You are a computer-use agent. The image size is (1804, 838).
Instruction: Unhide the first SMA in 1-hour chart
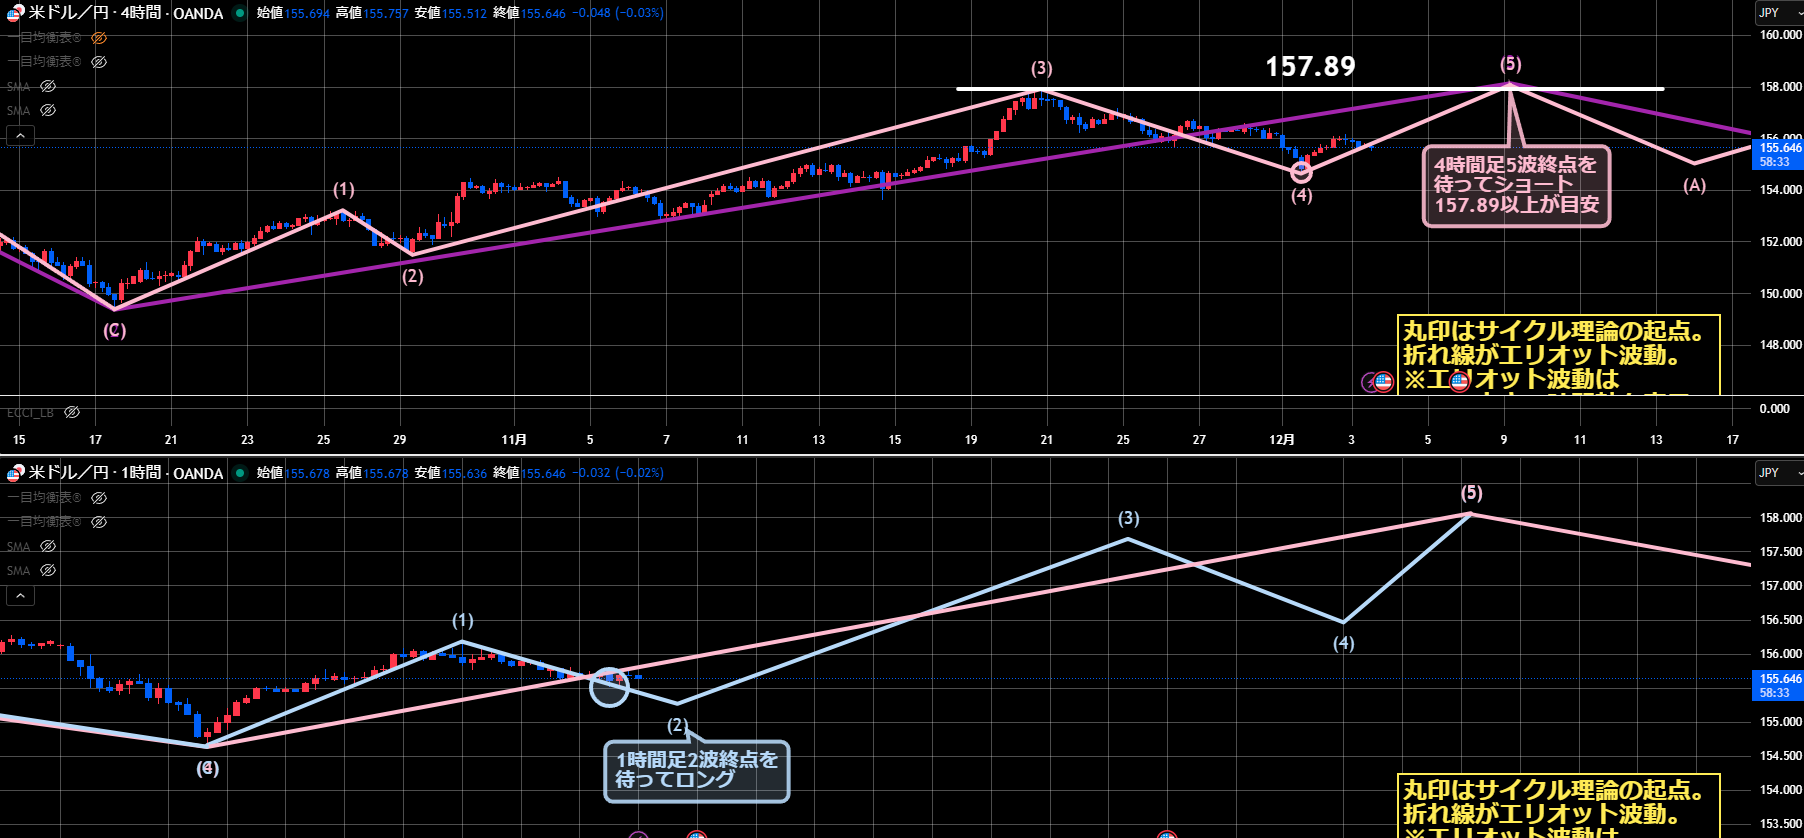click(x=48, y=547)
